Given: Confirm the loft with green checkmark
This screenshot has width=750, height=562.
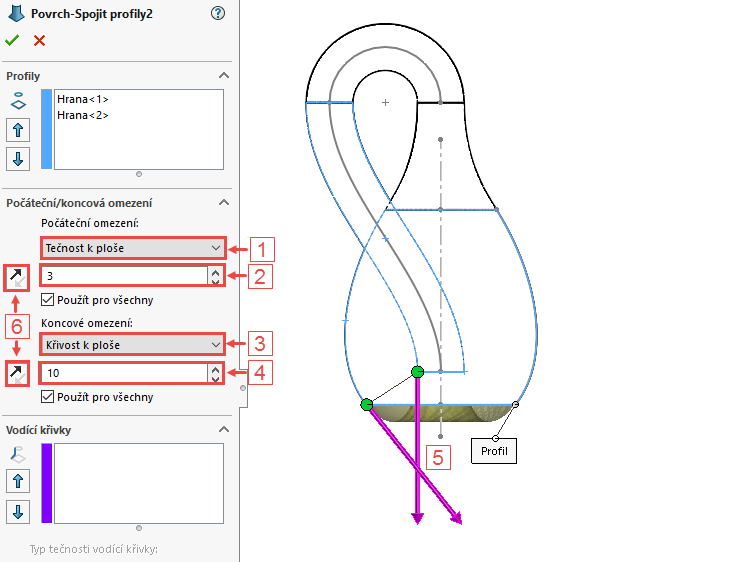Looking at the screenshot, I should pyautogui.click(x=12, y=41).
